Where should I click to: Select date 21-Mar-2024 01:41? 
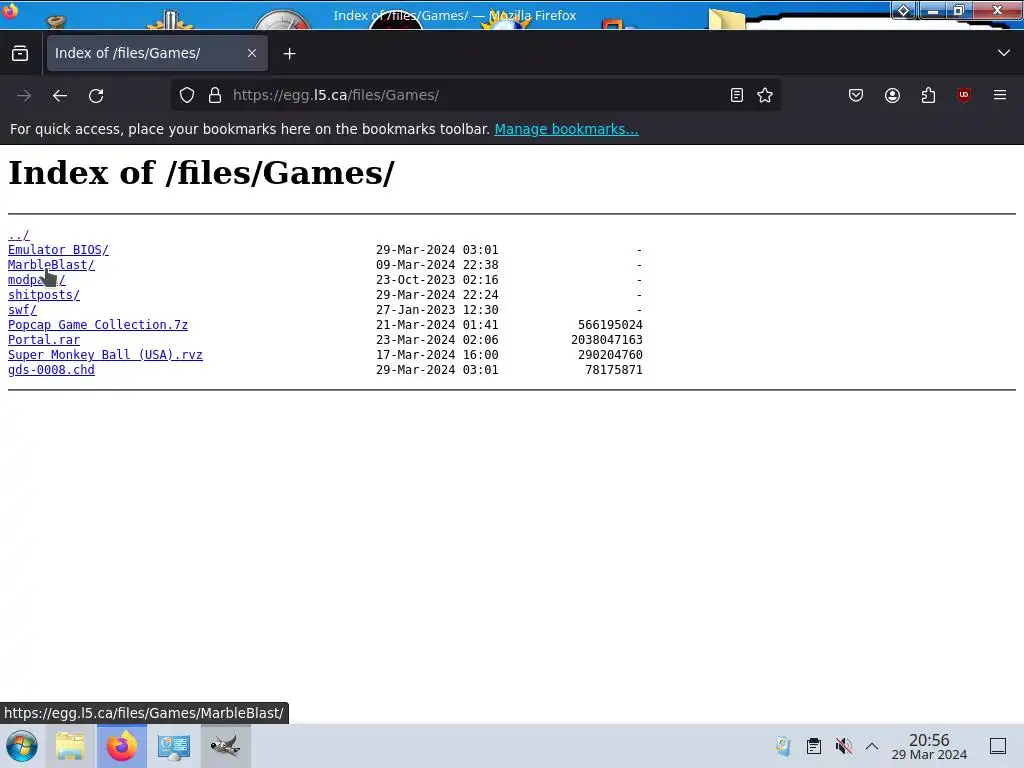pyautogui.click(x=437, y=325)
